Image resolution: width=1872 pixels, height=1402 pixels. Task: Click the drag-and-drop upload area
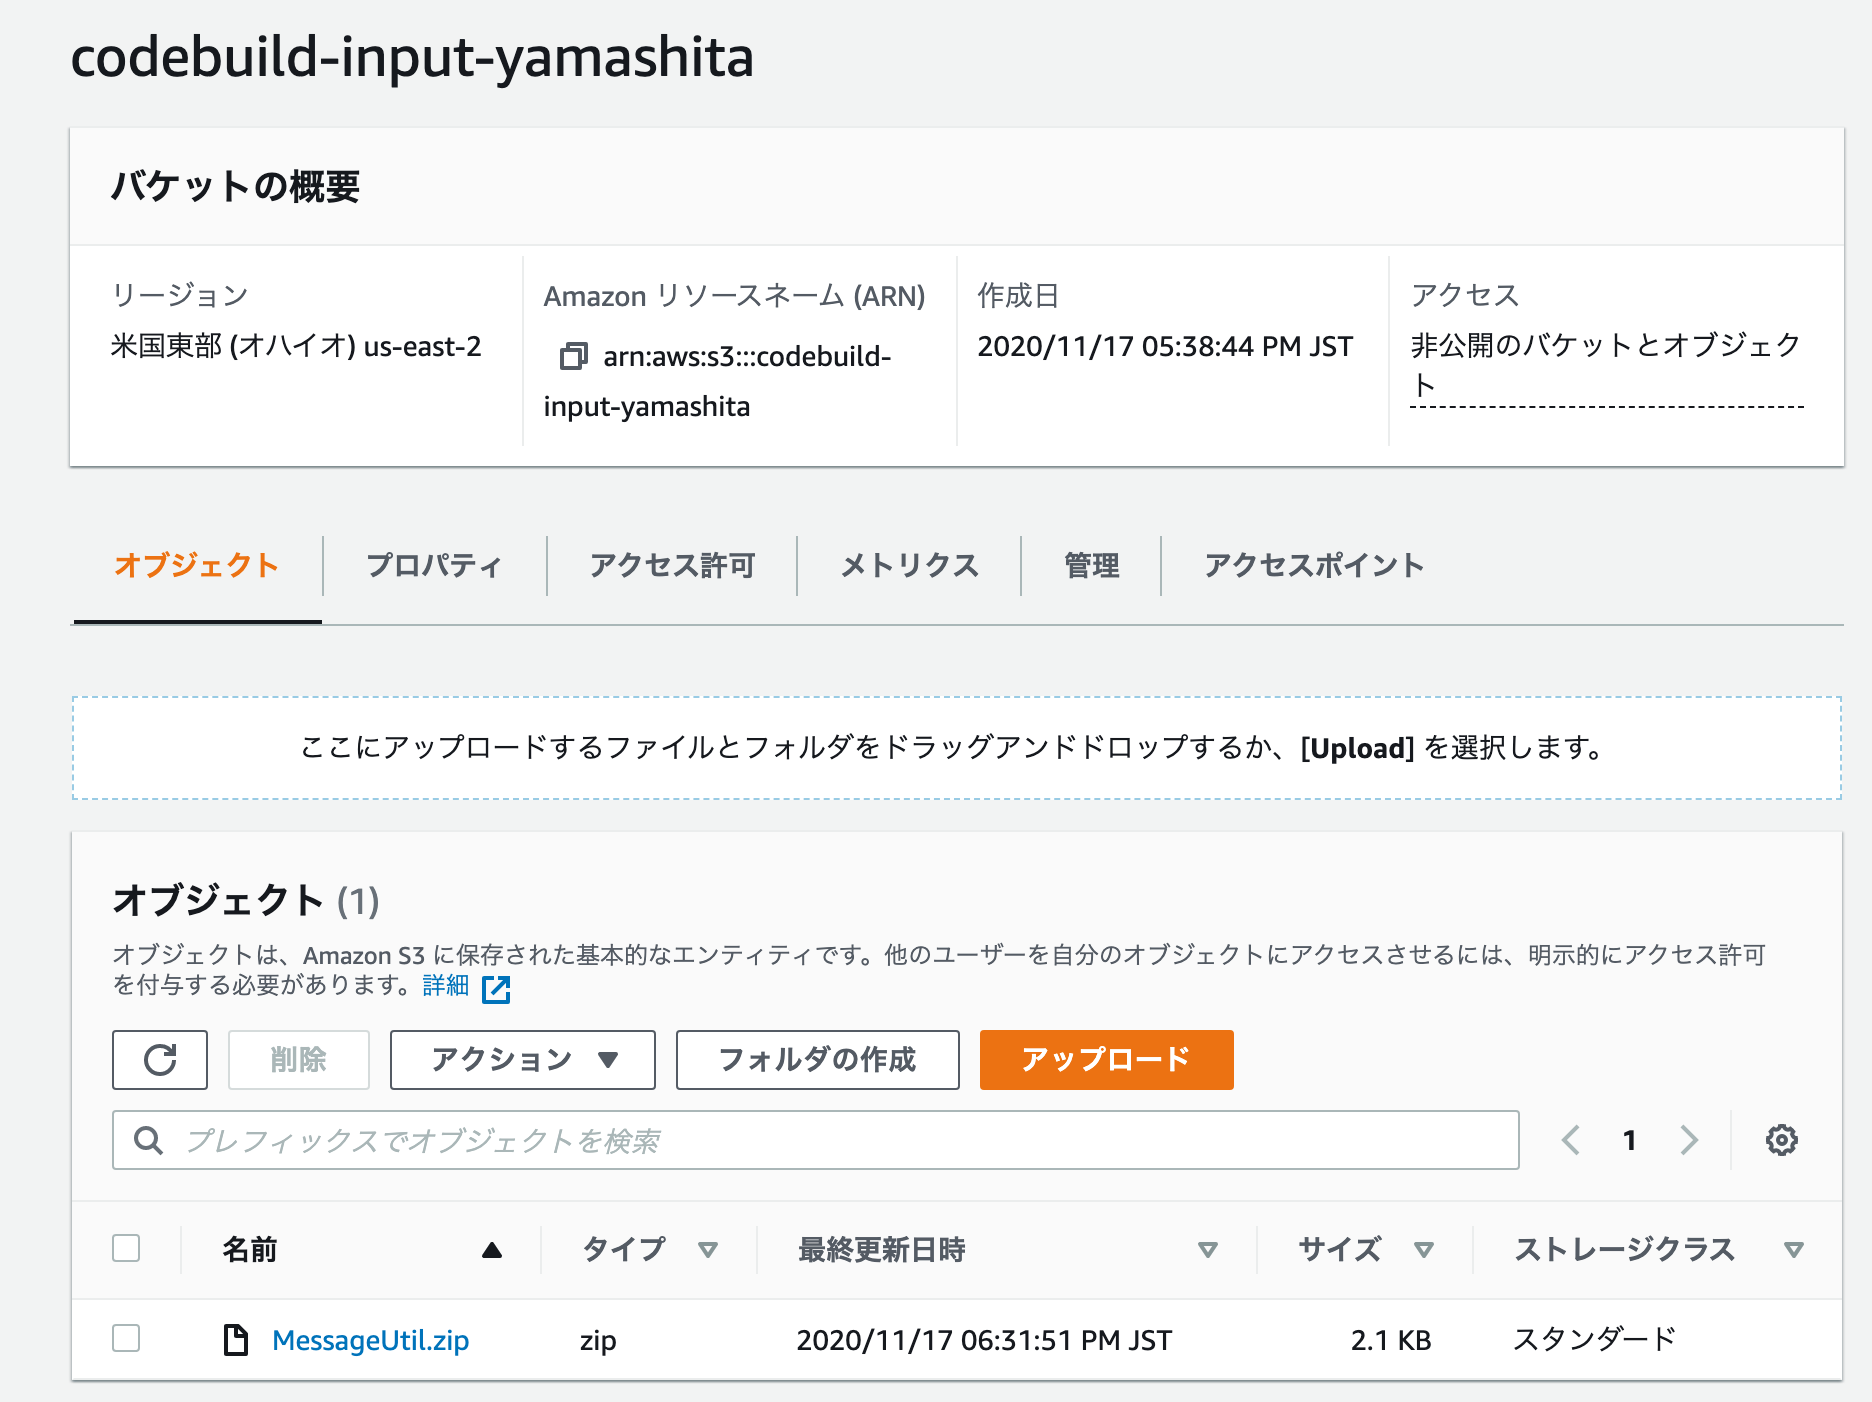click(x=957, y=748)
